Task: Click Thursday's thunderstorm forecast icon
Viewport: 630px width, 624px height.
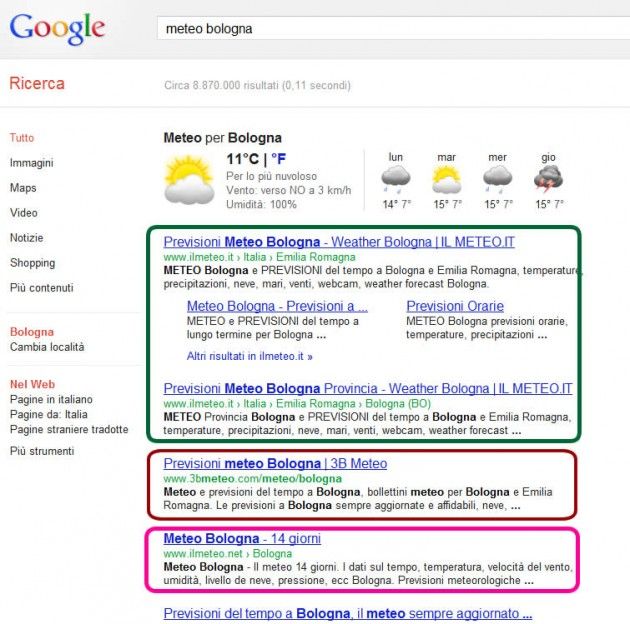Action: (x=548, y=179)
